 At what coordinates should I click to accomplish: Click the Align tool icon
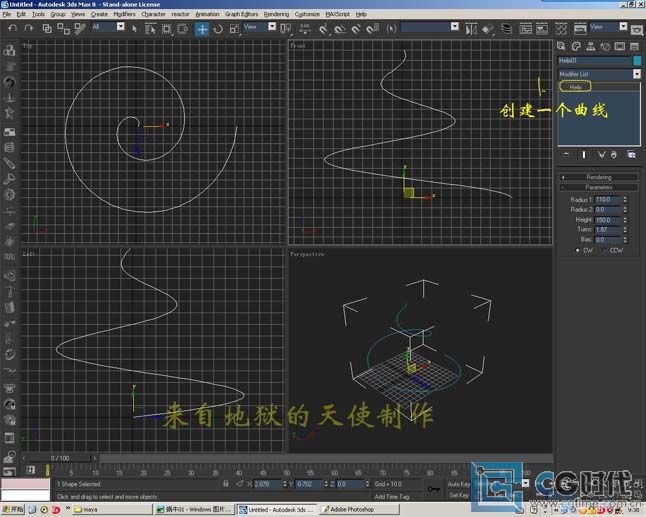[x=488, y=29]
